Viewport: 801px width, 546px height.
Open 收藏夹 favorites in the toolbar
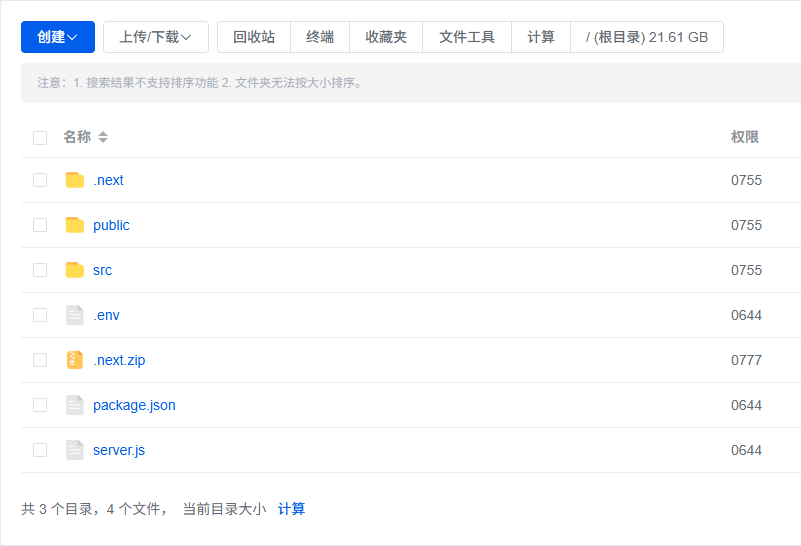(x=386, y=37)
